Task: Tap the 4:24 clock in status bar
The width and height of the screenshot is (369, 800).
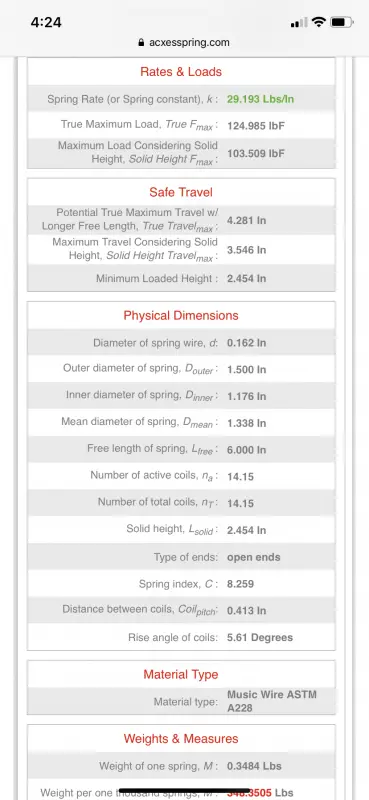Action: (x=46, y=22)
